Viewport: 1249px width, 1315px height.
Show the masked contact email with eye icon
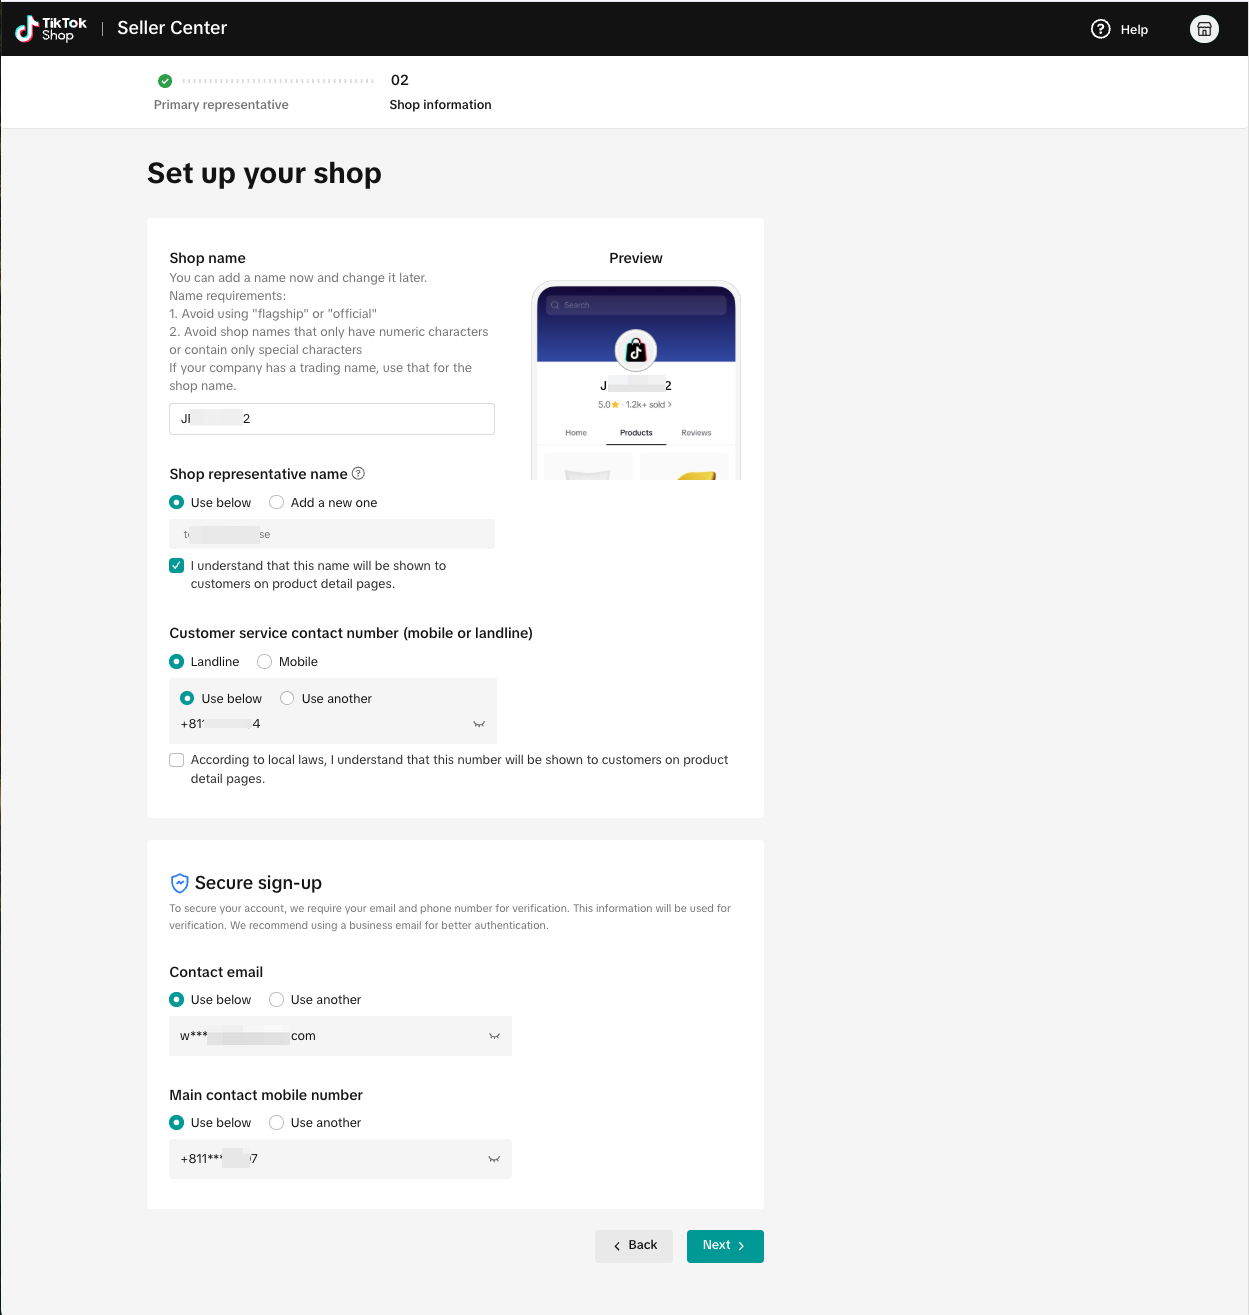(494, 1036)
